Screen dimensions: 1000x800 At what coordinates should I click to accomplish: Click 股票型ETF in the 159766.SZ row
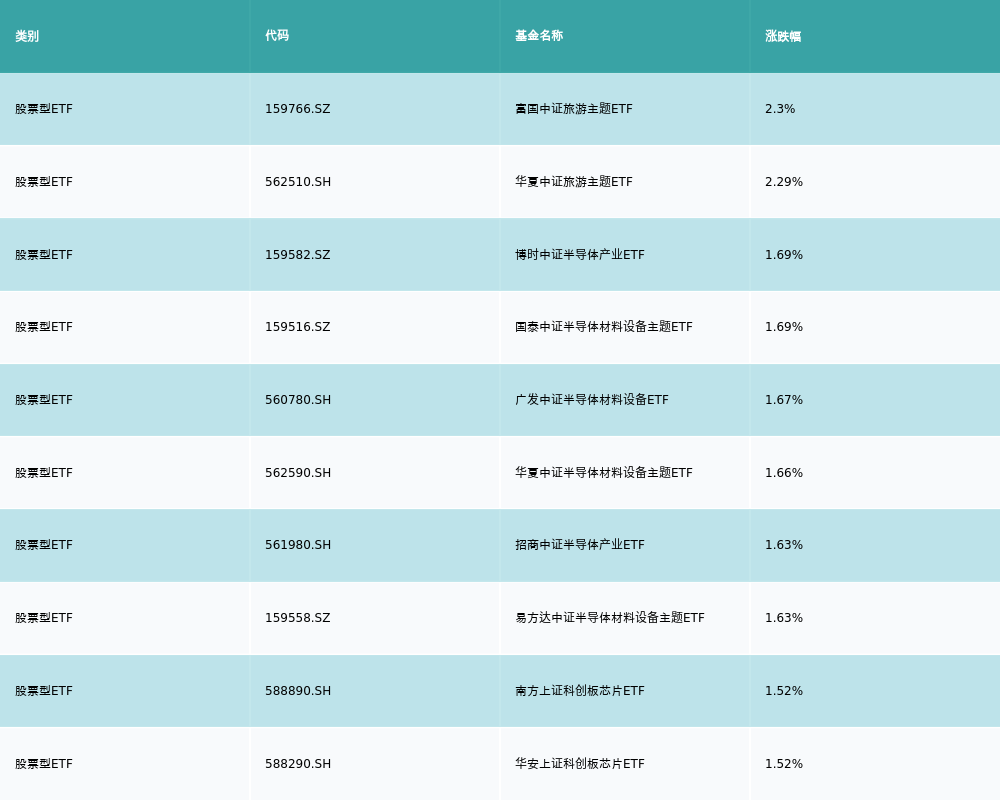[44, 109]
